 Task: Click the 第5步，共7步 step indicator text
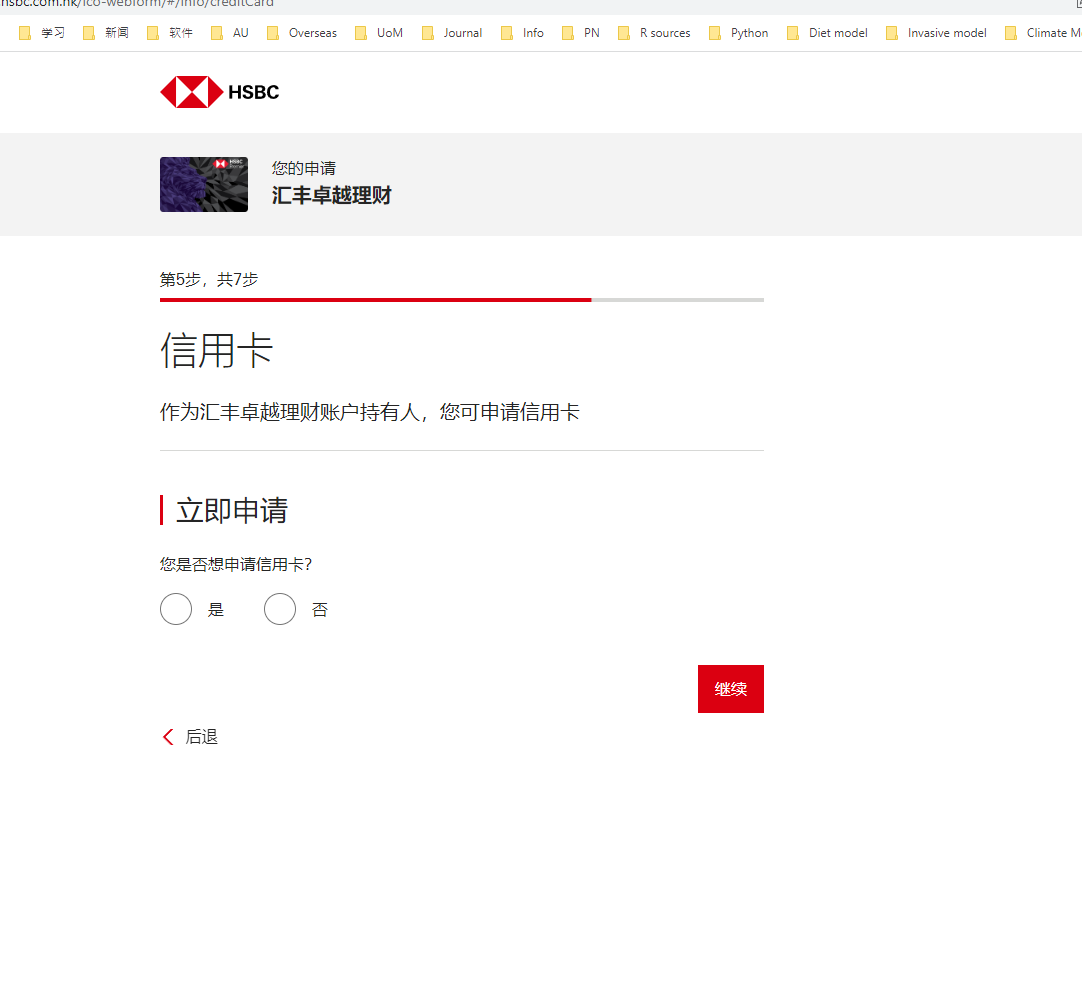[209, 279]
